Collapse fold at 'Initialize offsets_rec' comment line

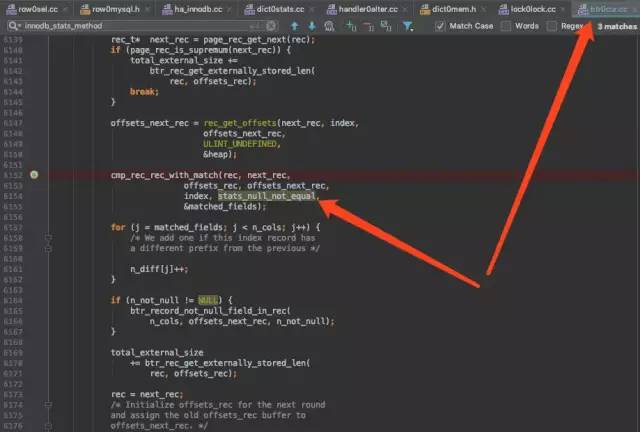(x=48, y=405)
